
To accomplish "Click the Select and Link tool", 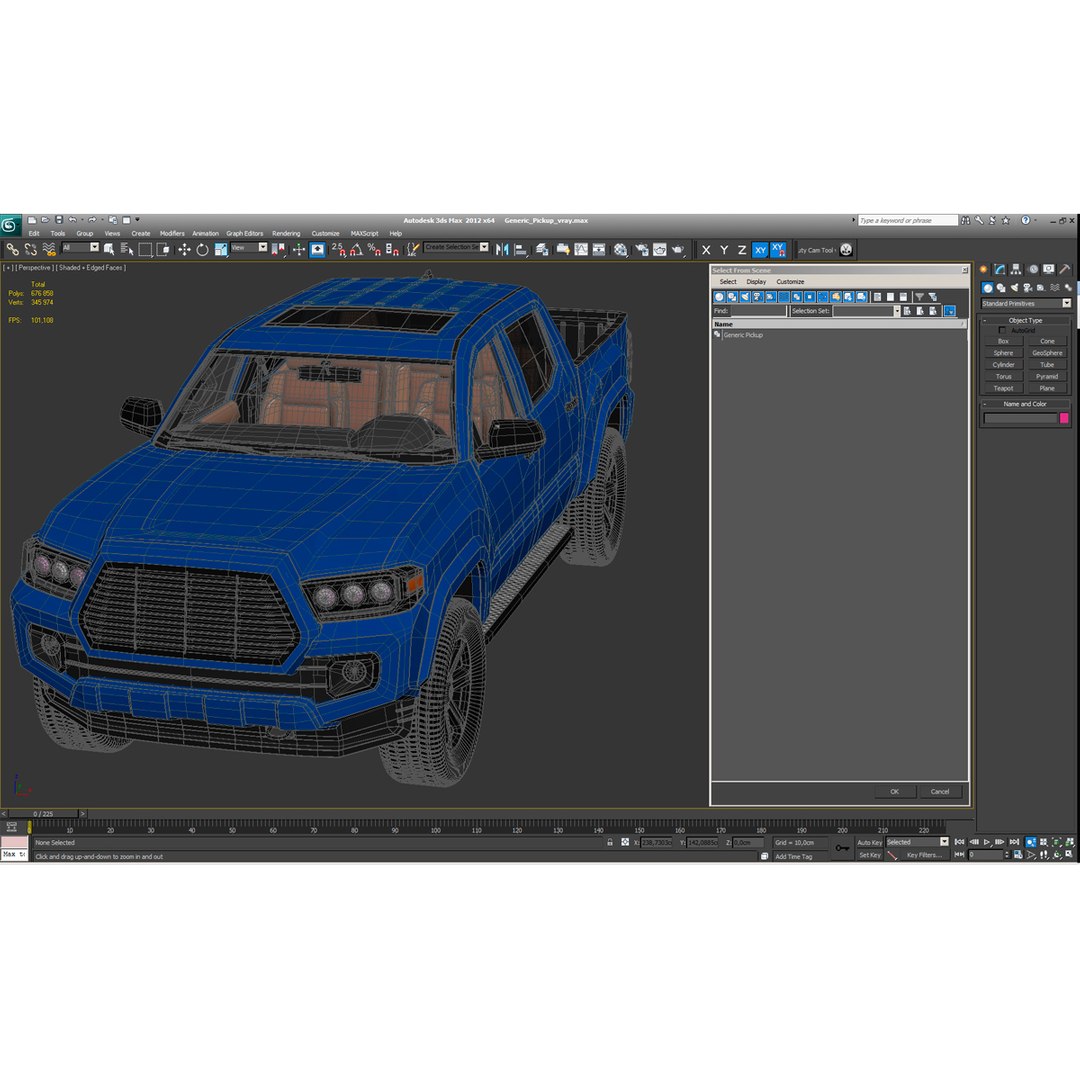I will coord(12,249).
